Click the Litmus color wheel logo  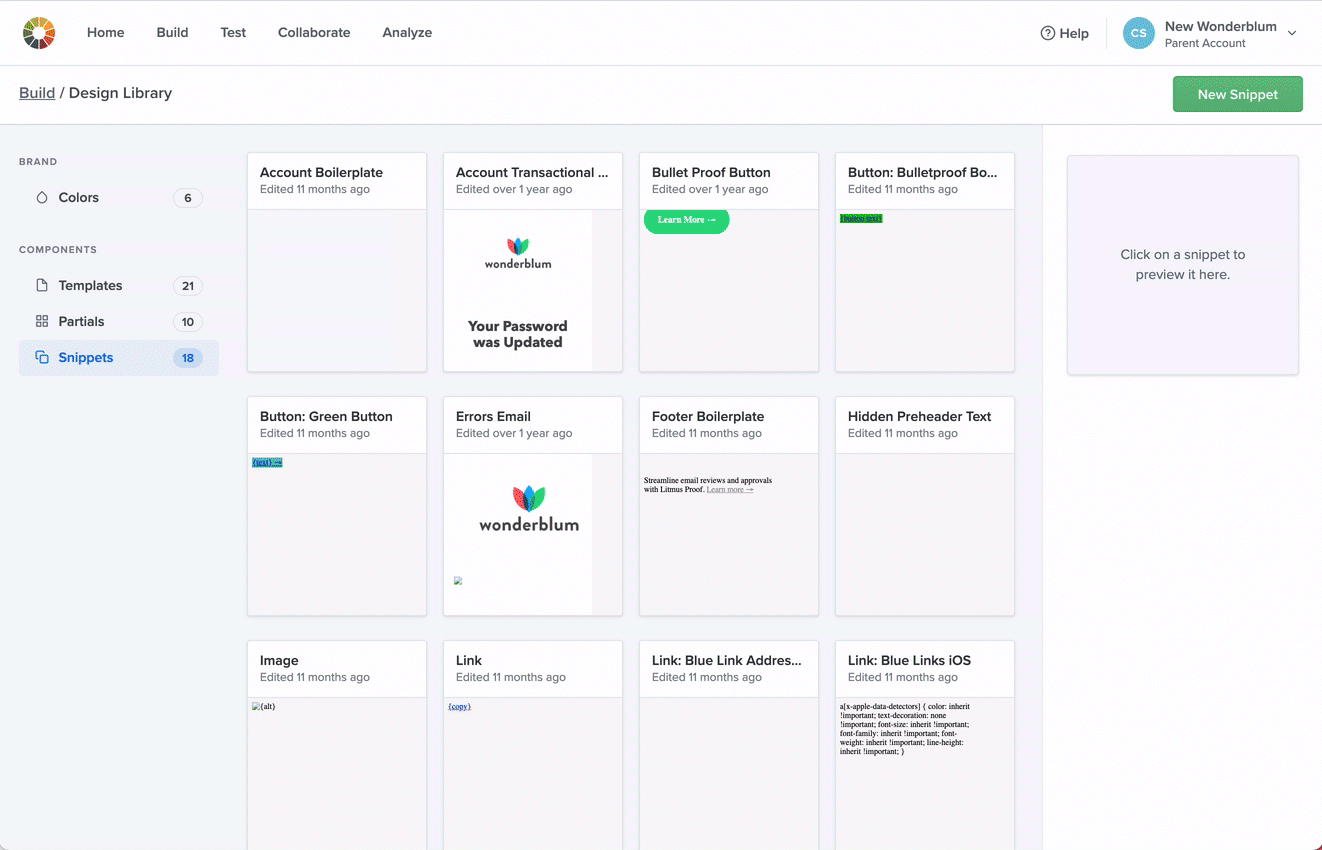[39, 33]
